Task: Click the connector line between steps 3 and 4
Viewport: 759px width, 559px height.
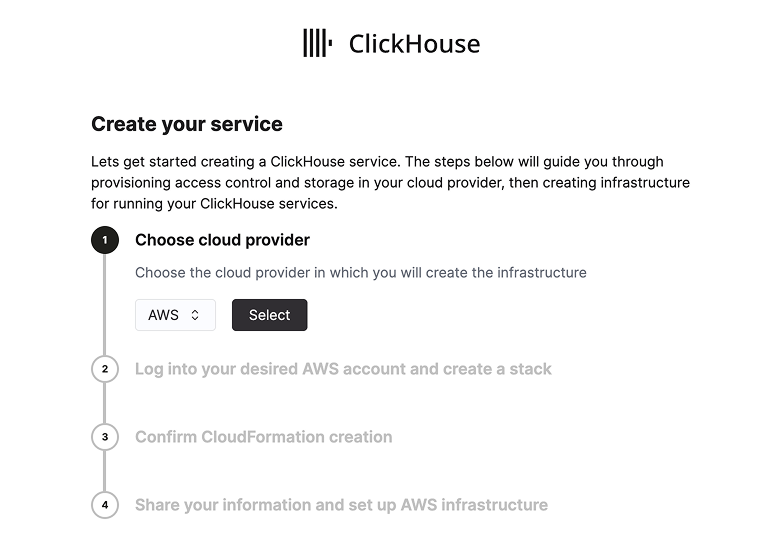Action: click(105, 471)
